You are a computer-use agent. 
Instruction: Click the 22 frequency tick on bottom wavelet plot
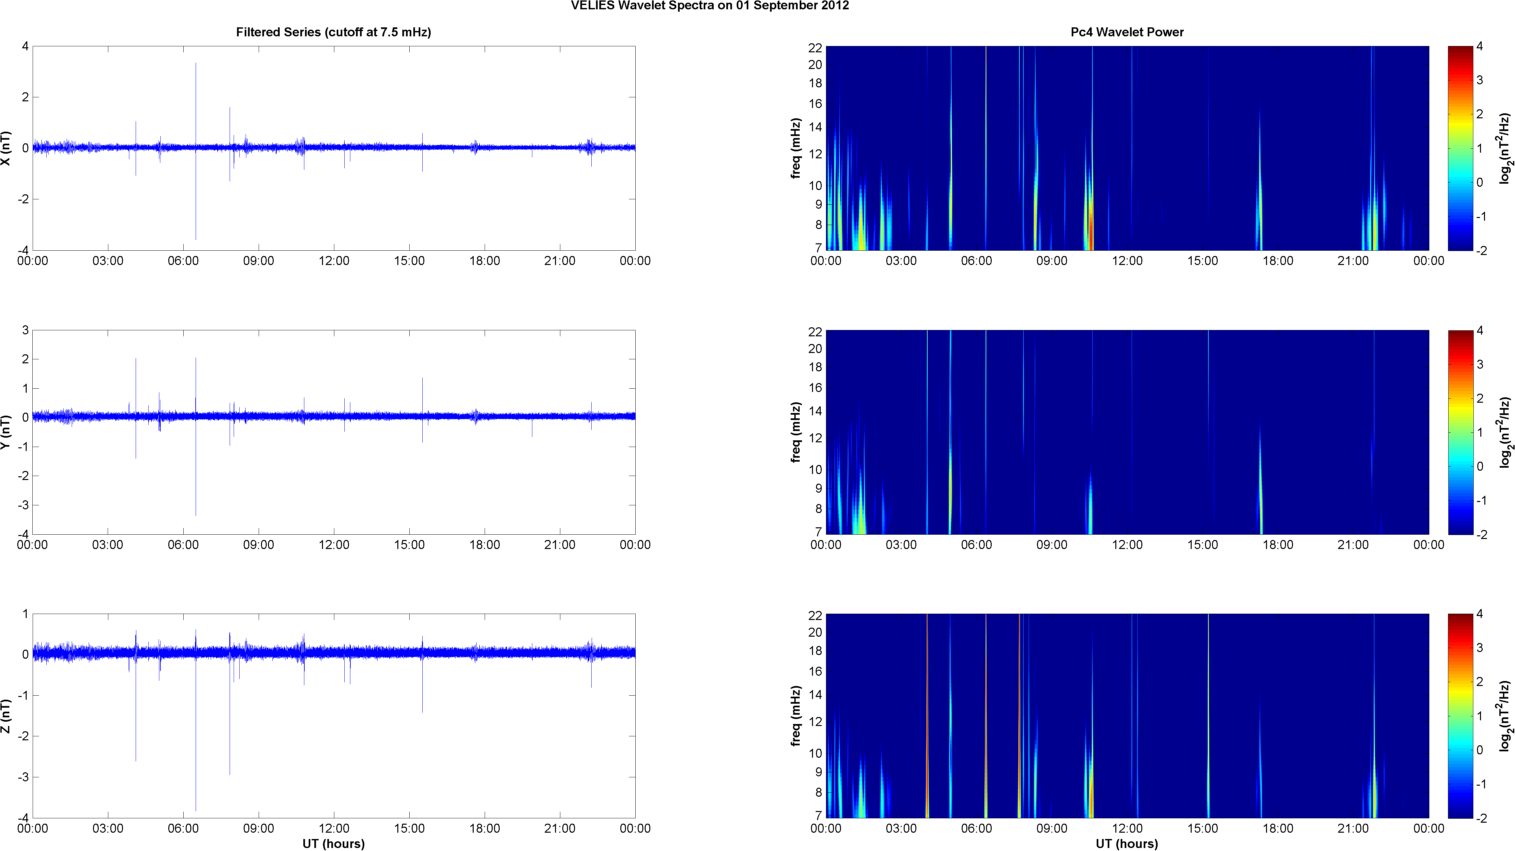click(815, 616)
